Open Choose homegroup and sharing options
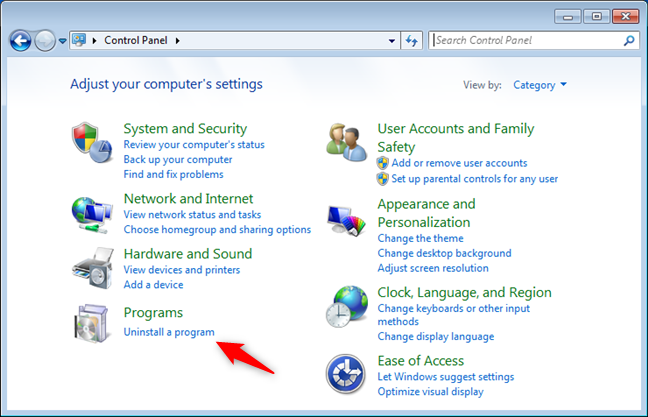 pyautogui.click(x=217, y=230)
